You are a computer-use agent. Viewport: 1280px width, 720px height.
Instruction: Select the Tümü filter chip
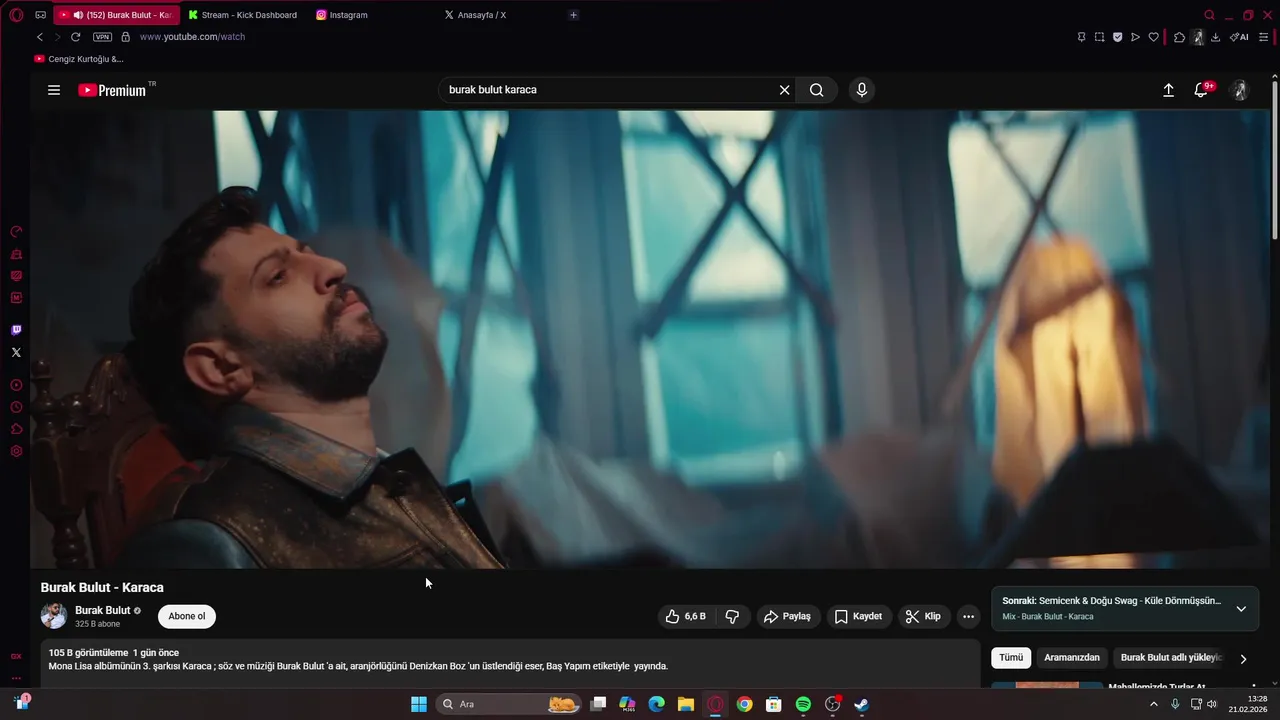click(x=1011, y=658)
